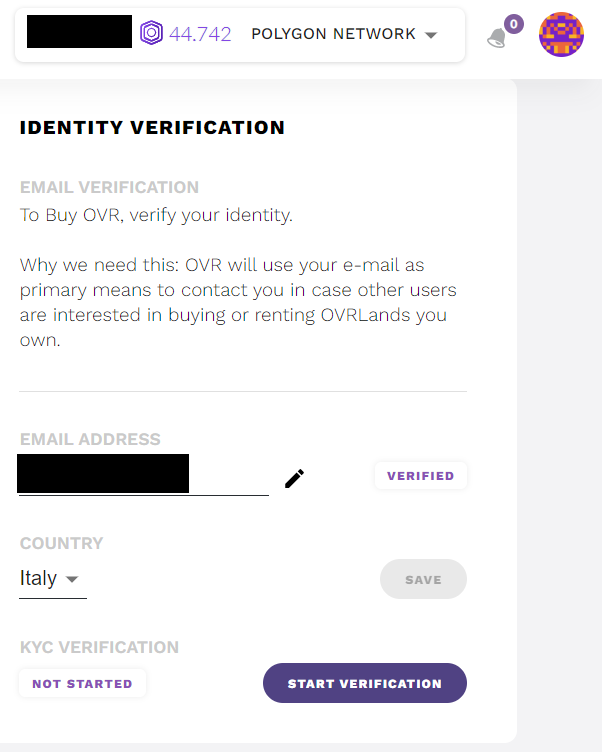
Task: Click the Save country button
Action: (423, 579)
